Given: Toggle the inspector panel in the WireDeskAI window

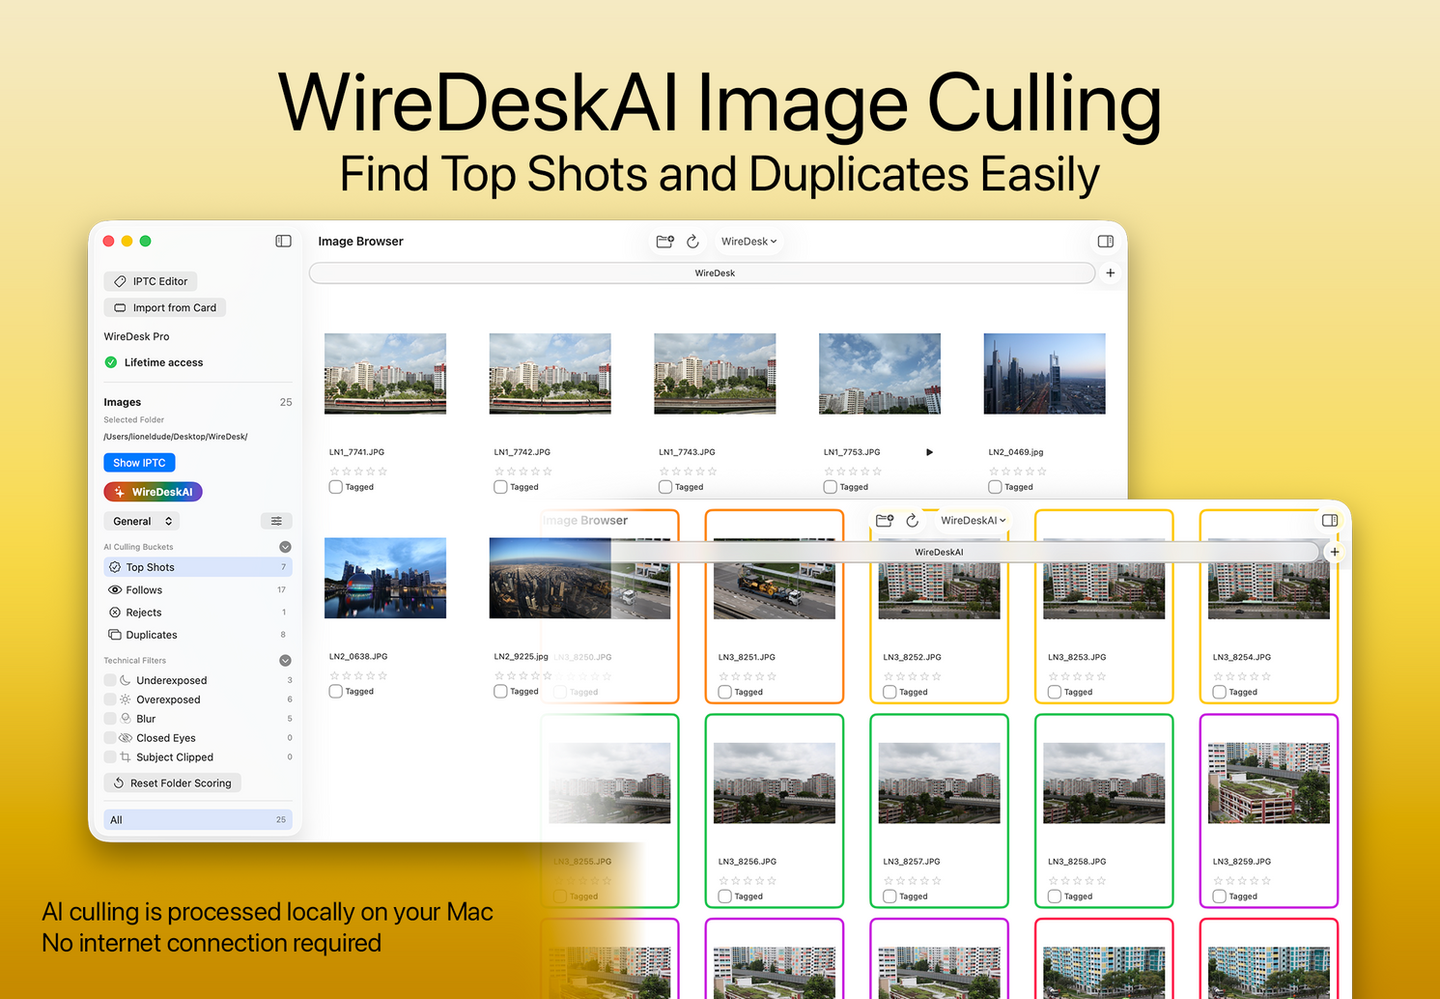Looking at the screenshot, I should [1330, 520].
